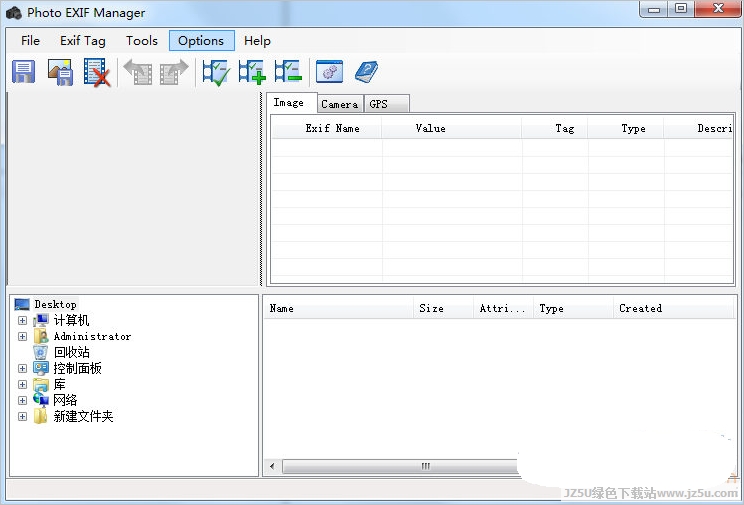Viewport: 744px width, 505px height.
Task: Click the file list scroll left arrow
Action: (x=272, y=466)
